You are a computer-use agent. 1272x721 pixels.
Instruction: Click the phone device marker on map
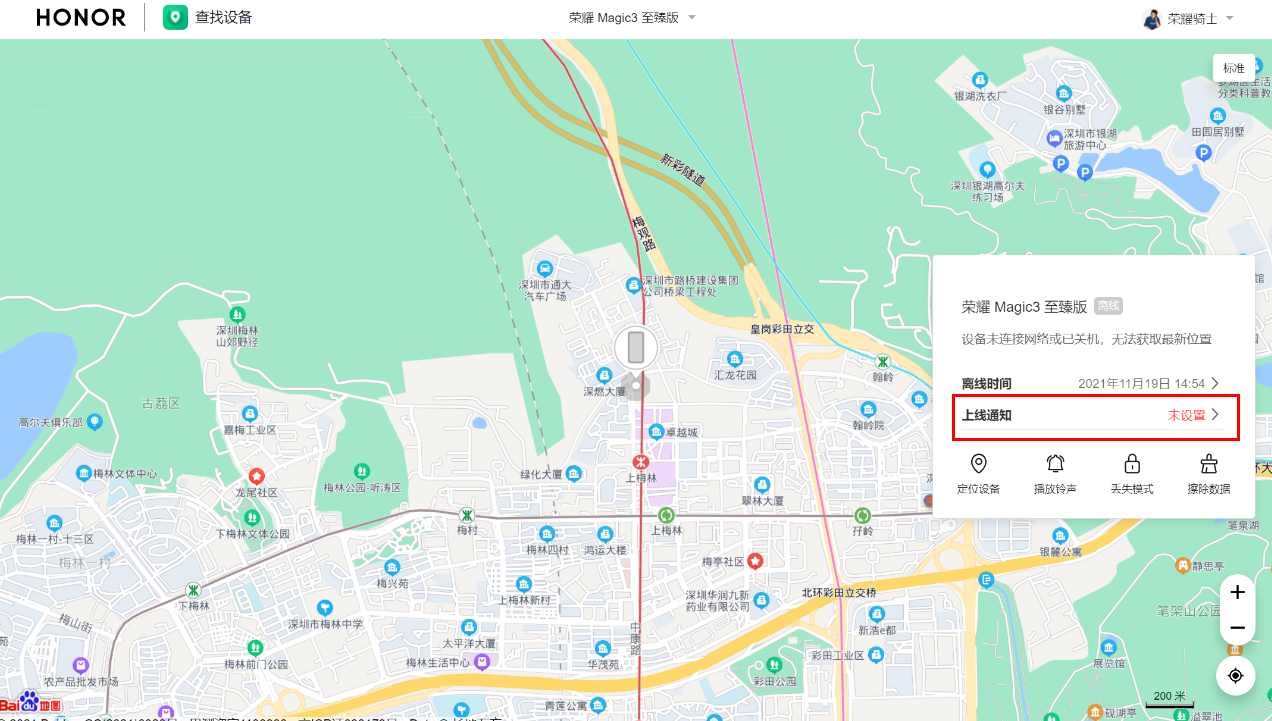click(635, 348)
